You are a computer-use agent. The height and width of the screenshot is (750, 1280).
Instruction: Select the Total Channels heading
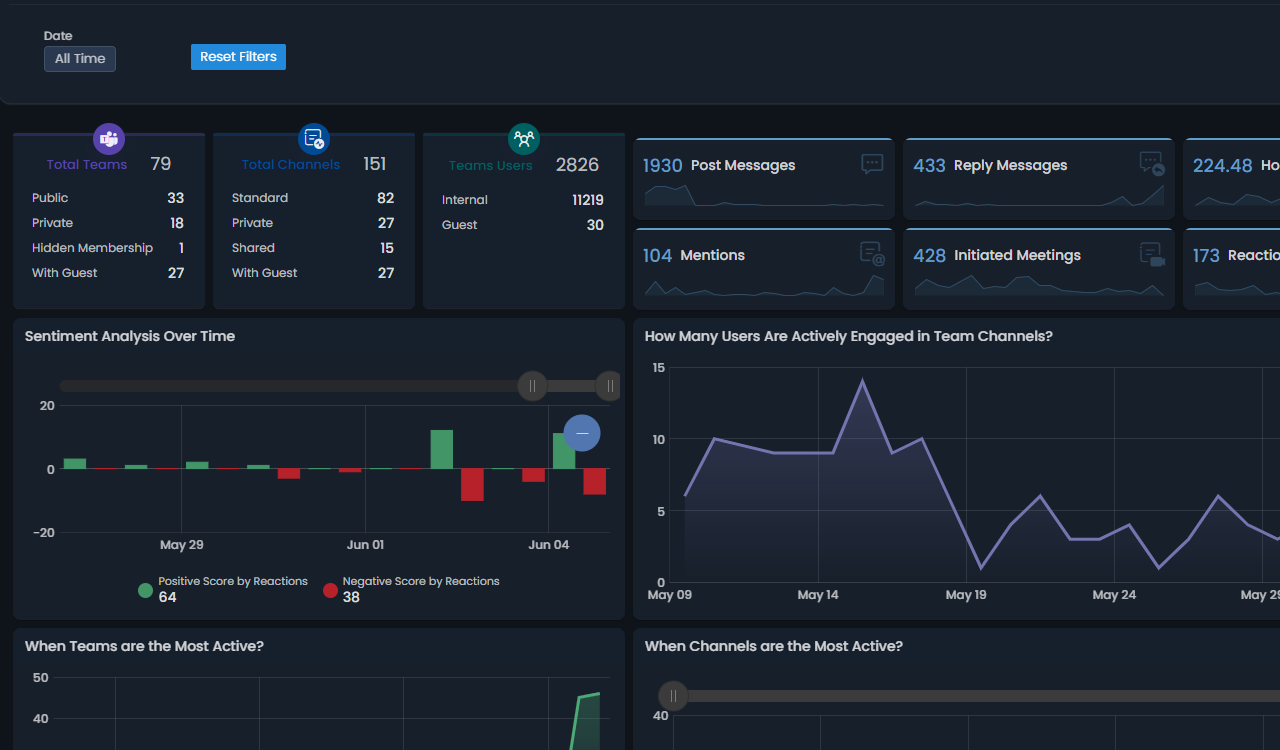[x=290, y=165]
